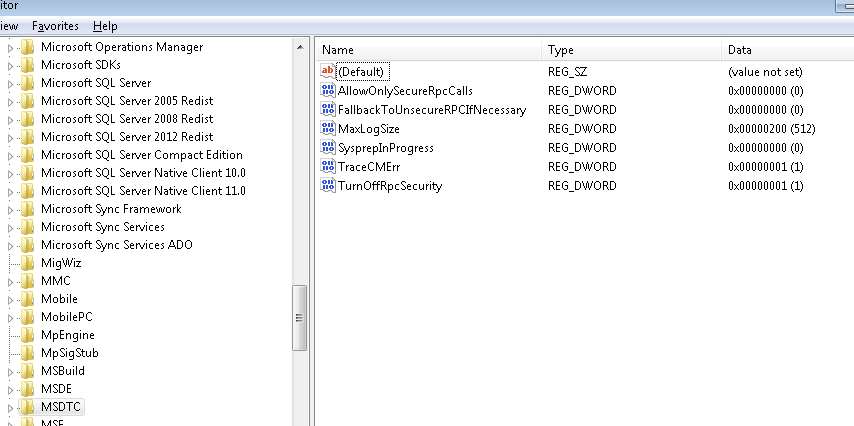Click the tree scrollbar up arrow
854x426 pixels.
point(300,47)
